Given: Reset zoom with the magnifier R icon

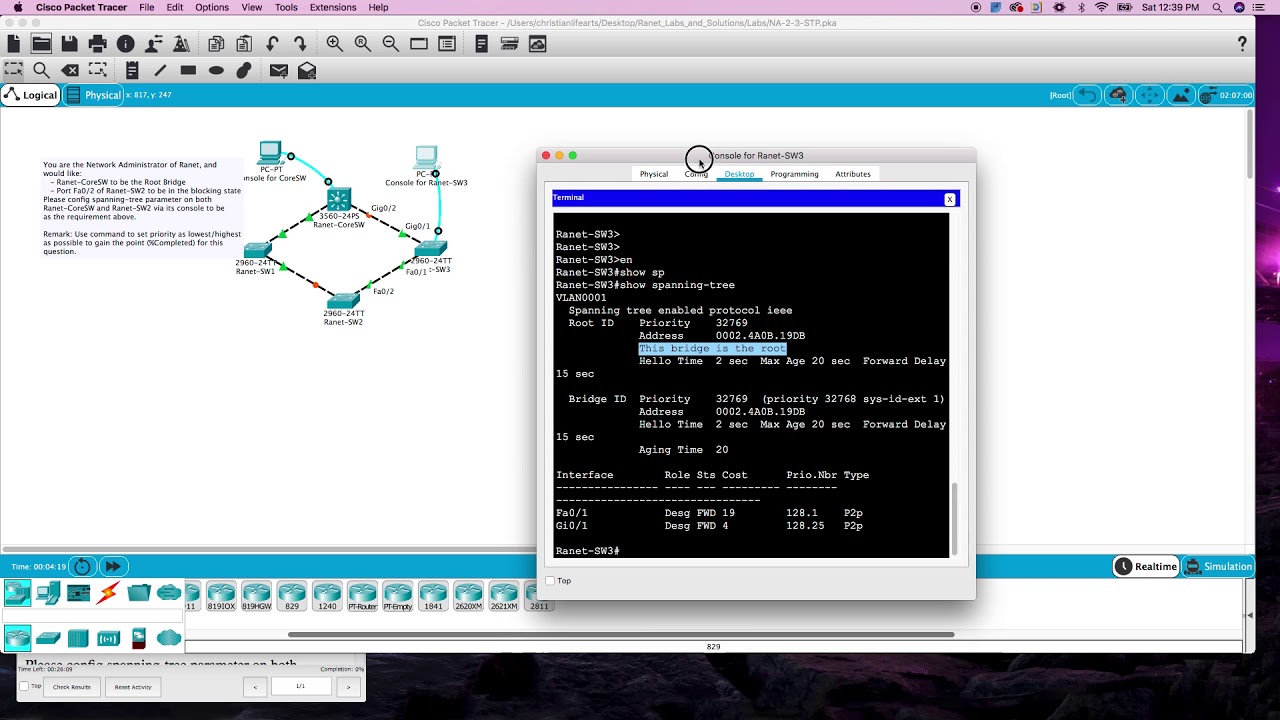Looking at the screenshot, I should coord(363,44).
